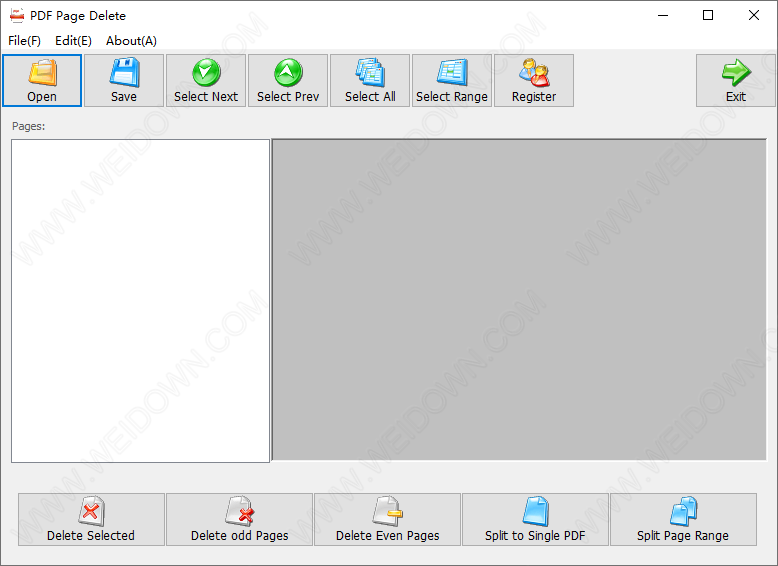This screenshot has height=566, width=778.
Task: Open a PDF with the Open toolbar button
Action: point(42,80)
